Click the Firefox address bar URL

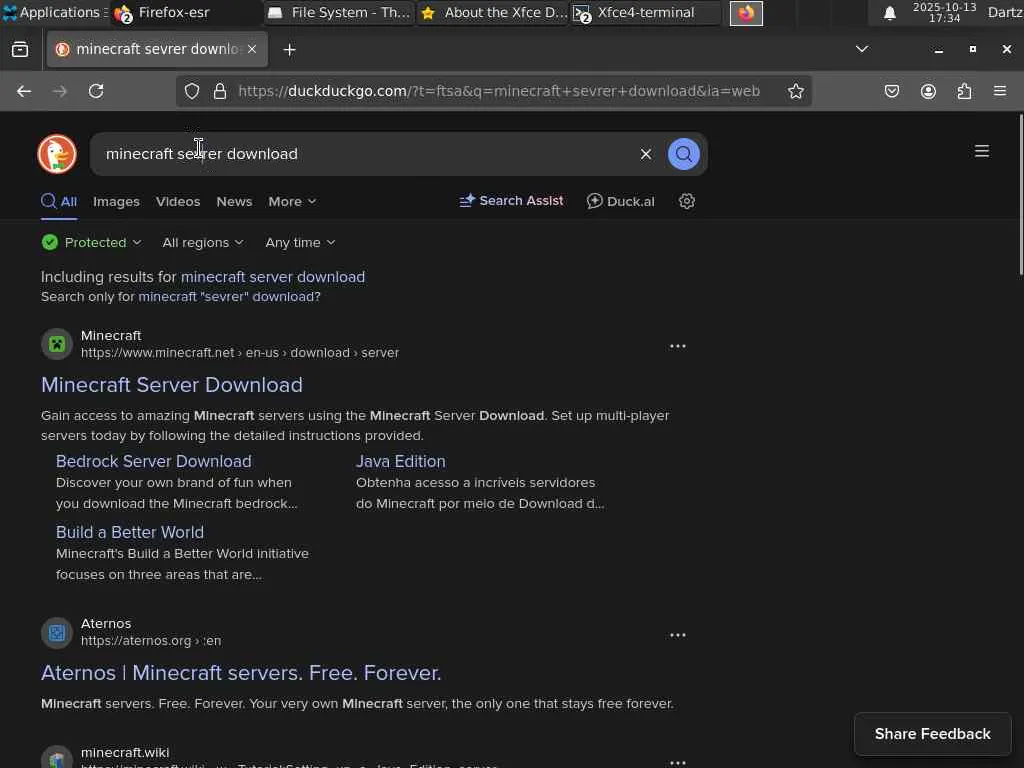(x=499, y=91)
